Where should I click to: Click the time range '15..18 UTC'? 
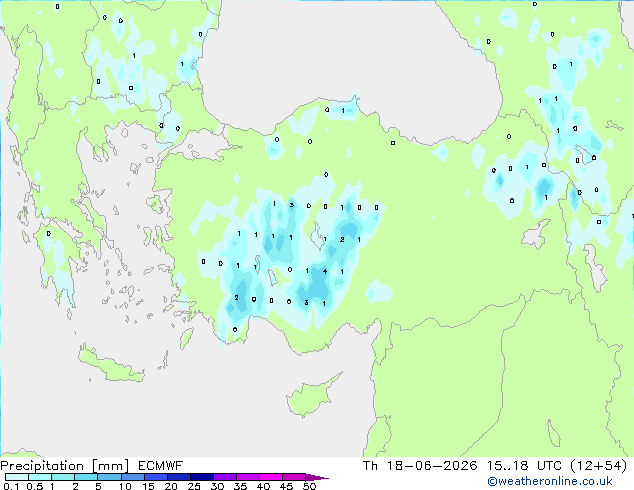(524, 466)
